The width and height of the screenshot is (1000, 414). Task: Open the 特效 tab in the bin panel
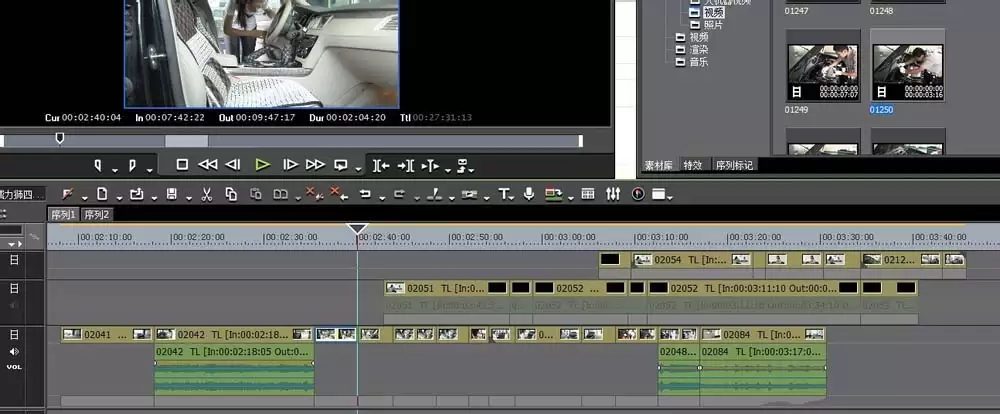[x=693, y=165]
